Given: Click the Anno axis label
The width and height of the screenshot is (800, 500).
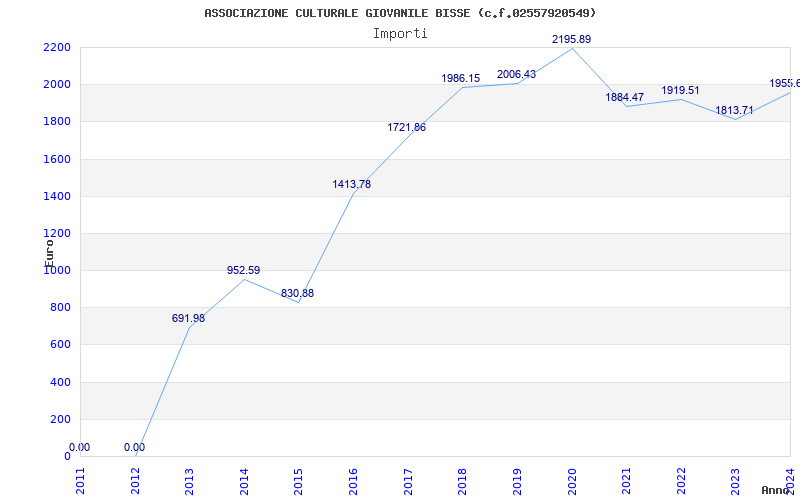Looking at the screenshot, I should [776, 490].
